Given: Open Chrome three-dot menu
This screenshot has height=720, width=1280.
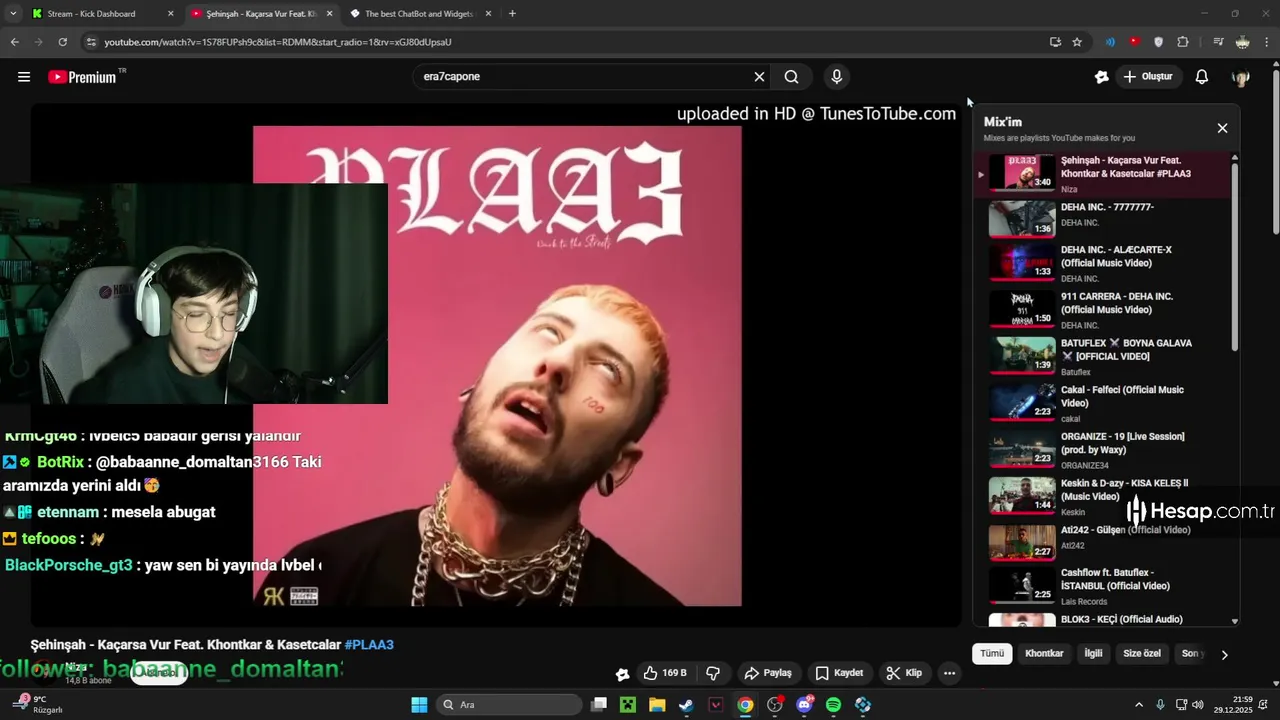Looking at the screenshot, I should point(1266,42).
